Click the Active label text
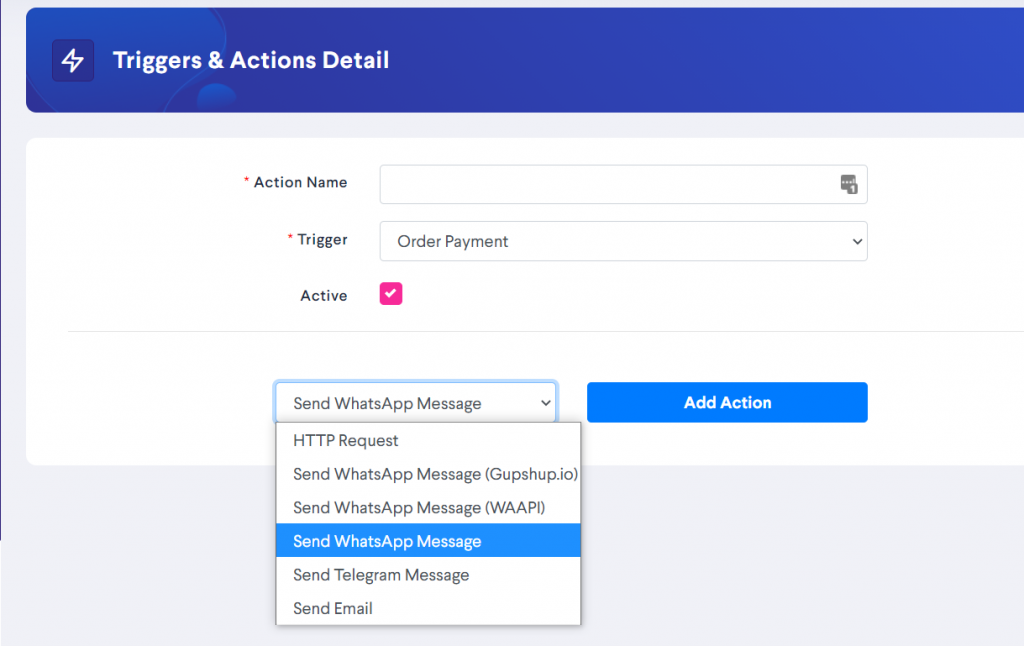Screen dimensions: 1024x646 click(x=323, y=296)
